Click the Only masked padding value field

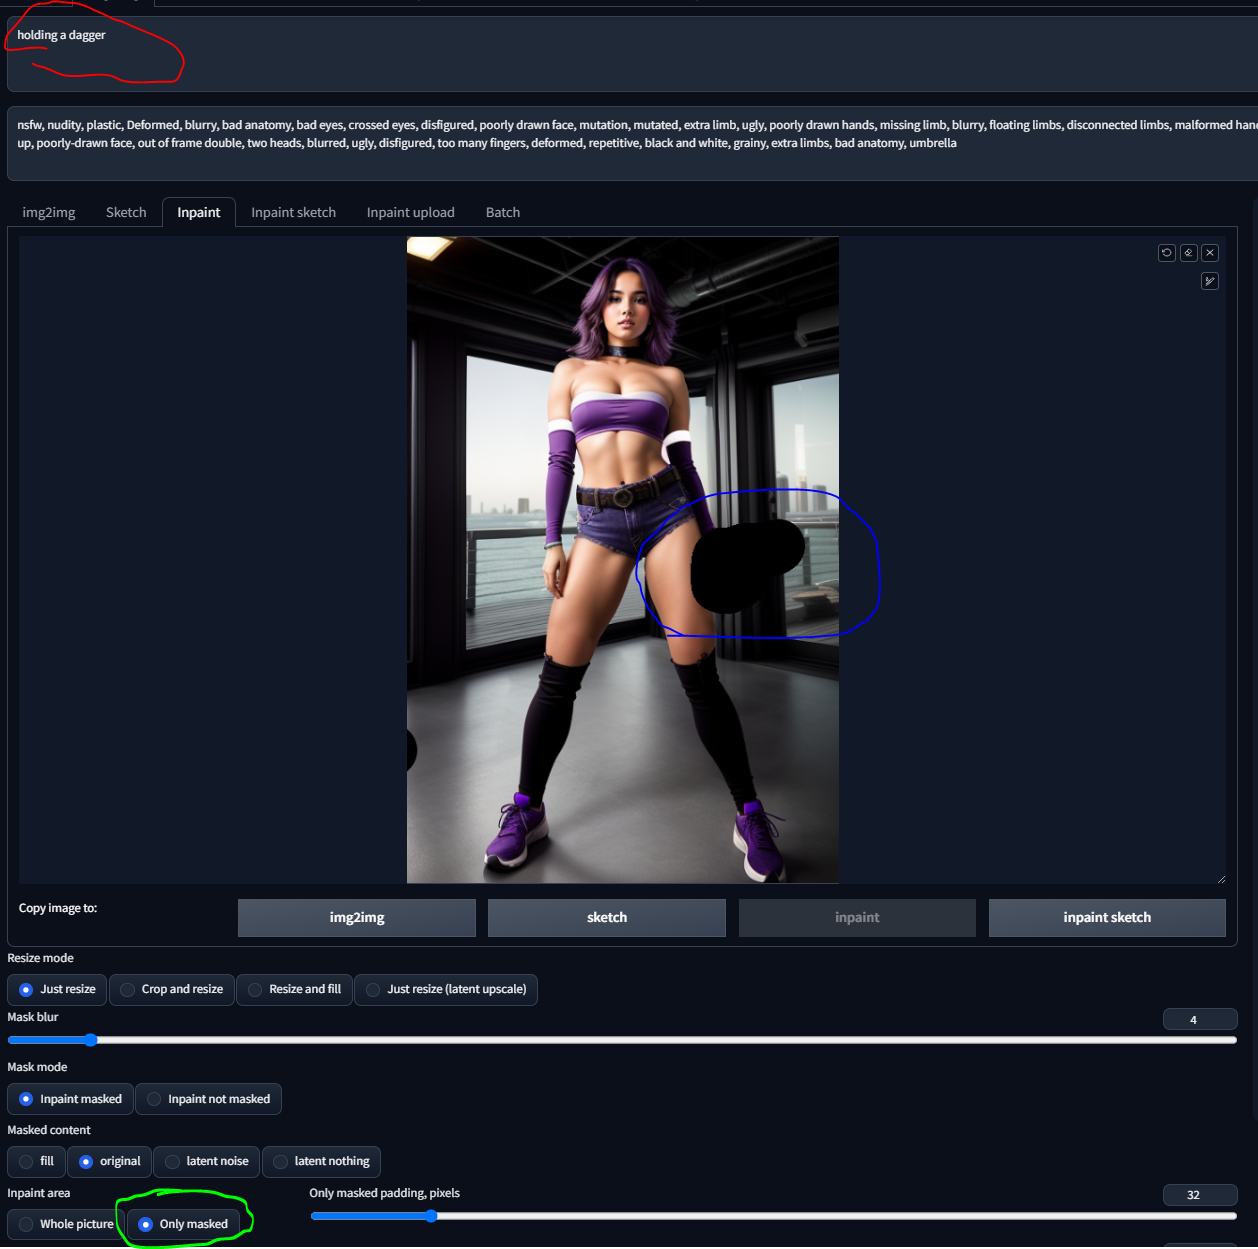pyautogui.click(x=1199, y=1195)
